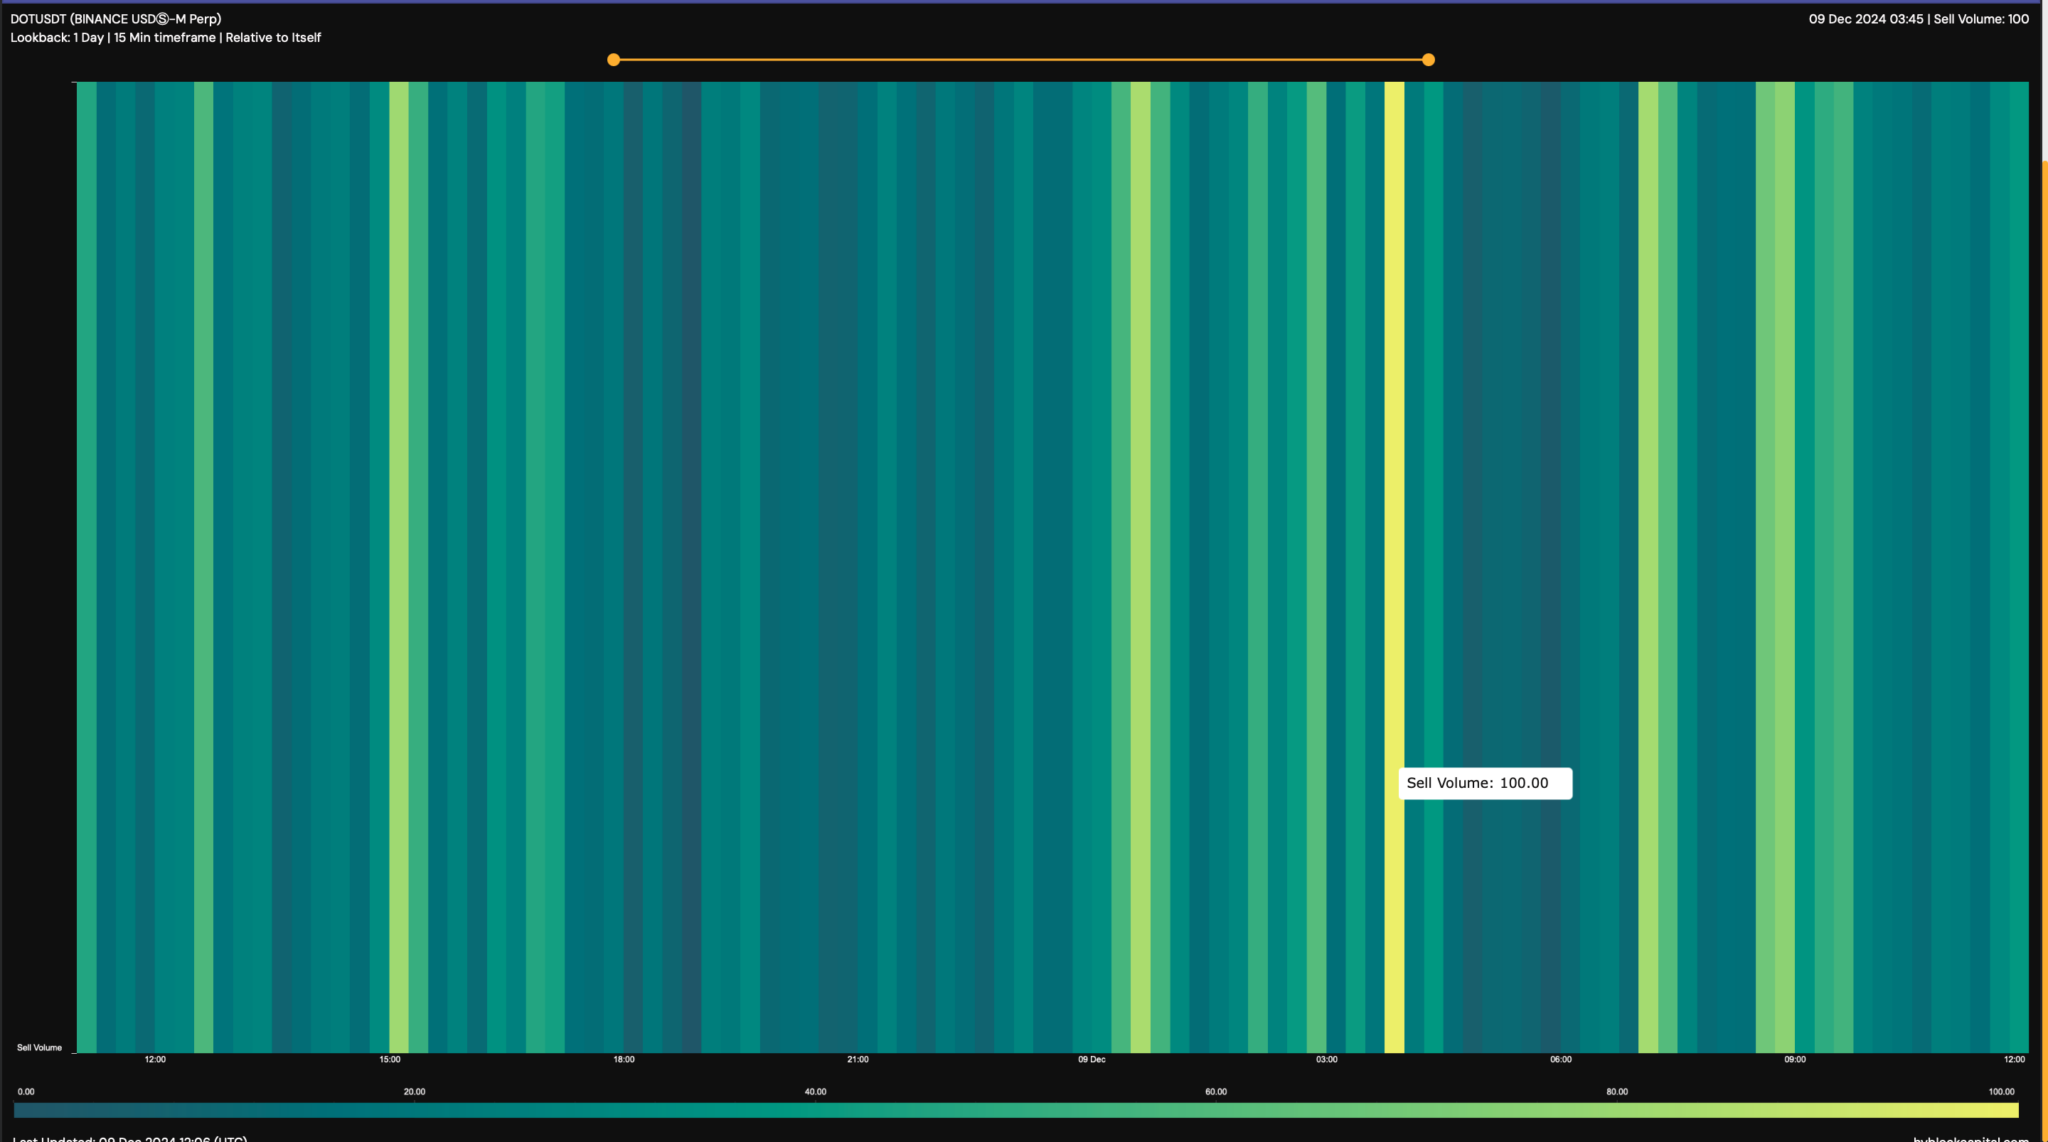Click the 09 Dec date axis label

[1091, 1059]
